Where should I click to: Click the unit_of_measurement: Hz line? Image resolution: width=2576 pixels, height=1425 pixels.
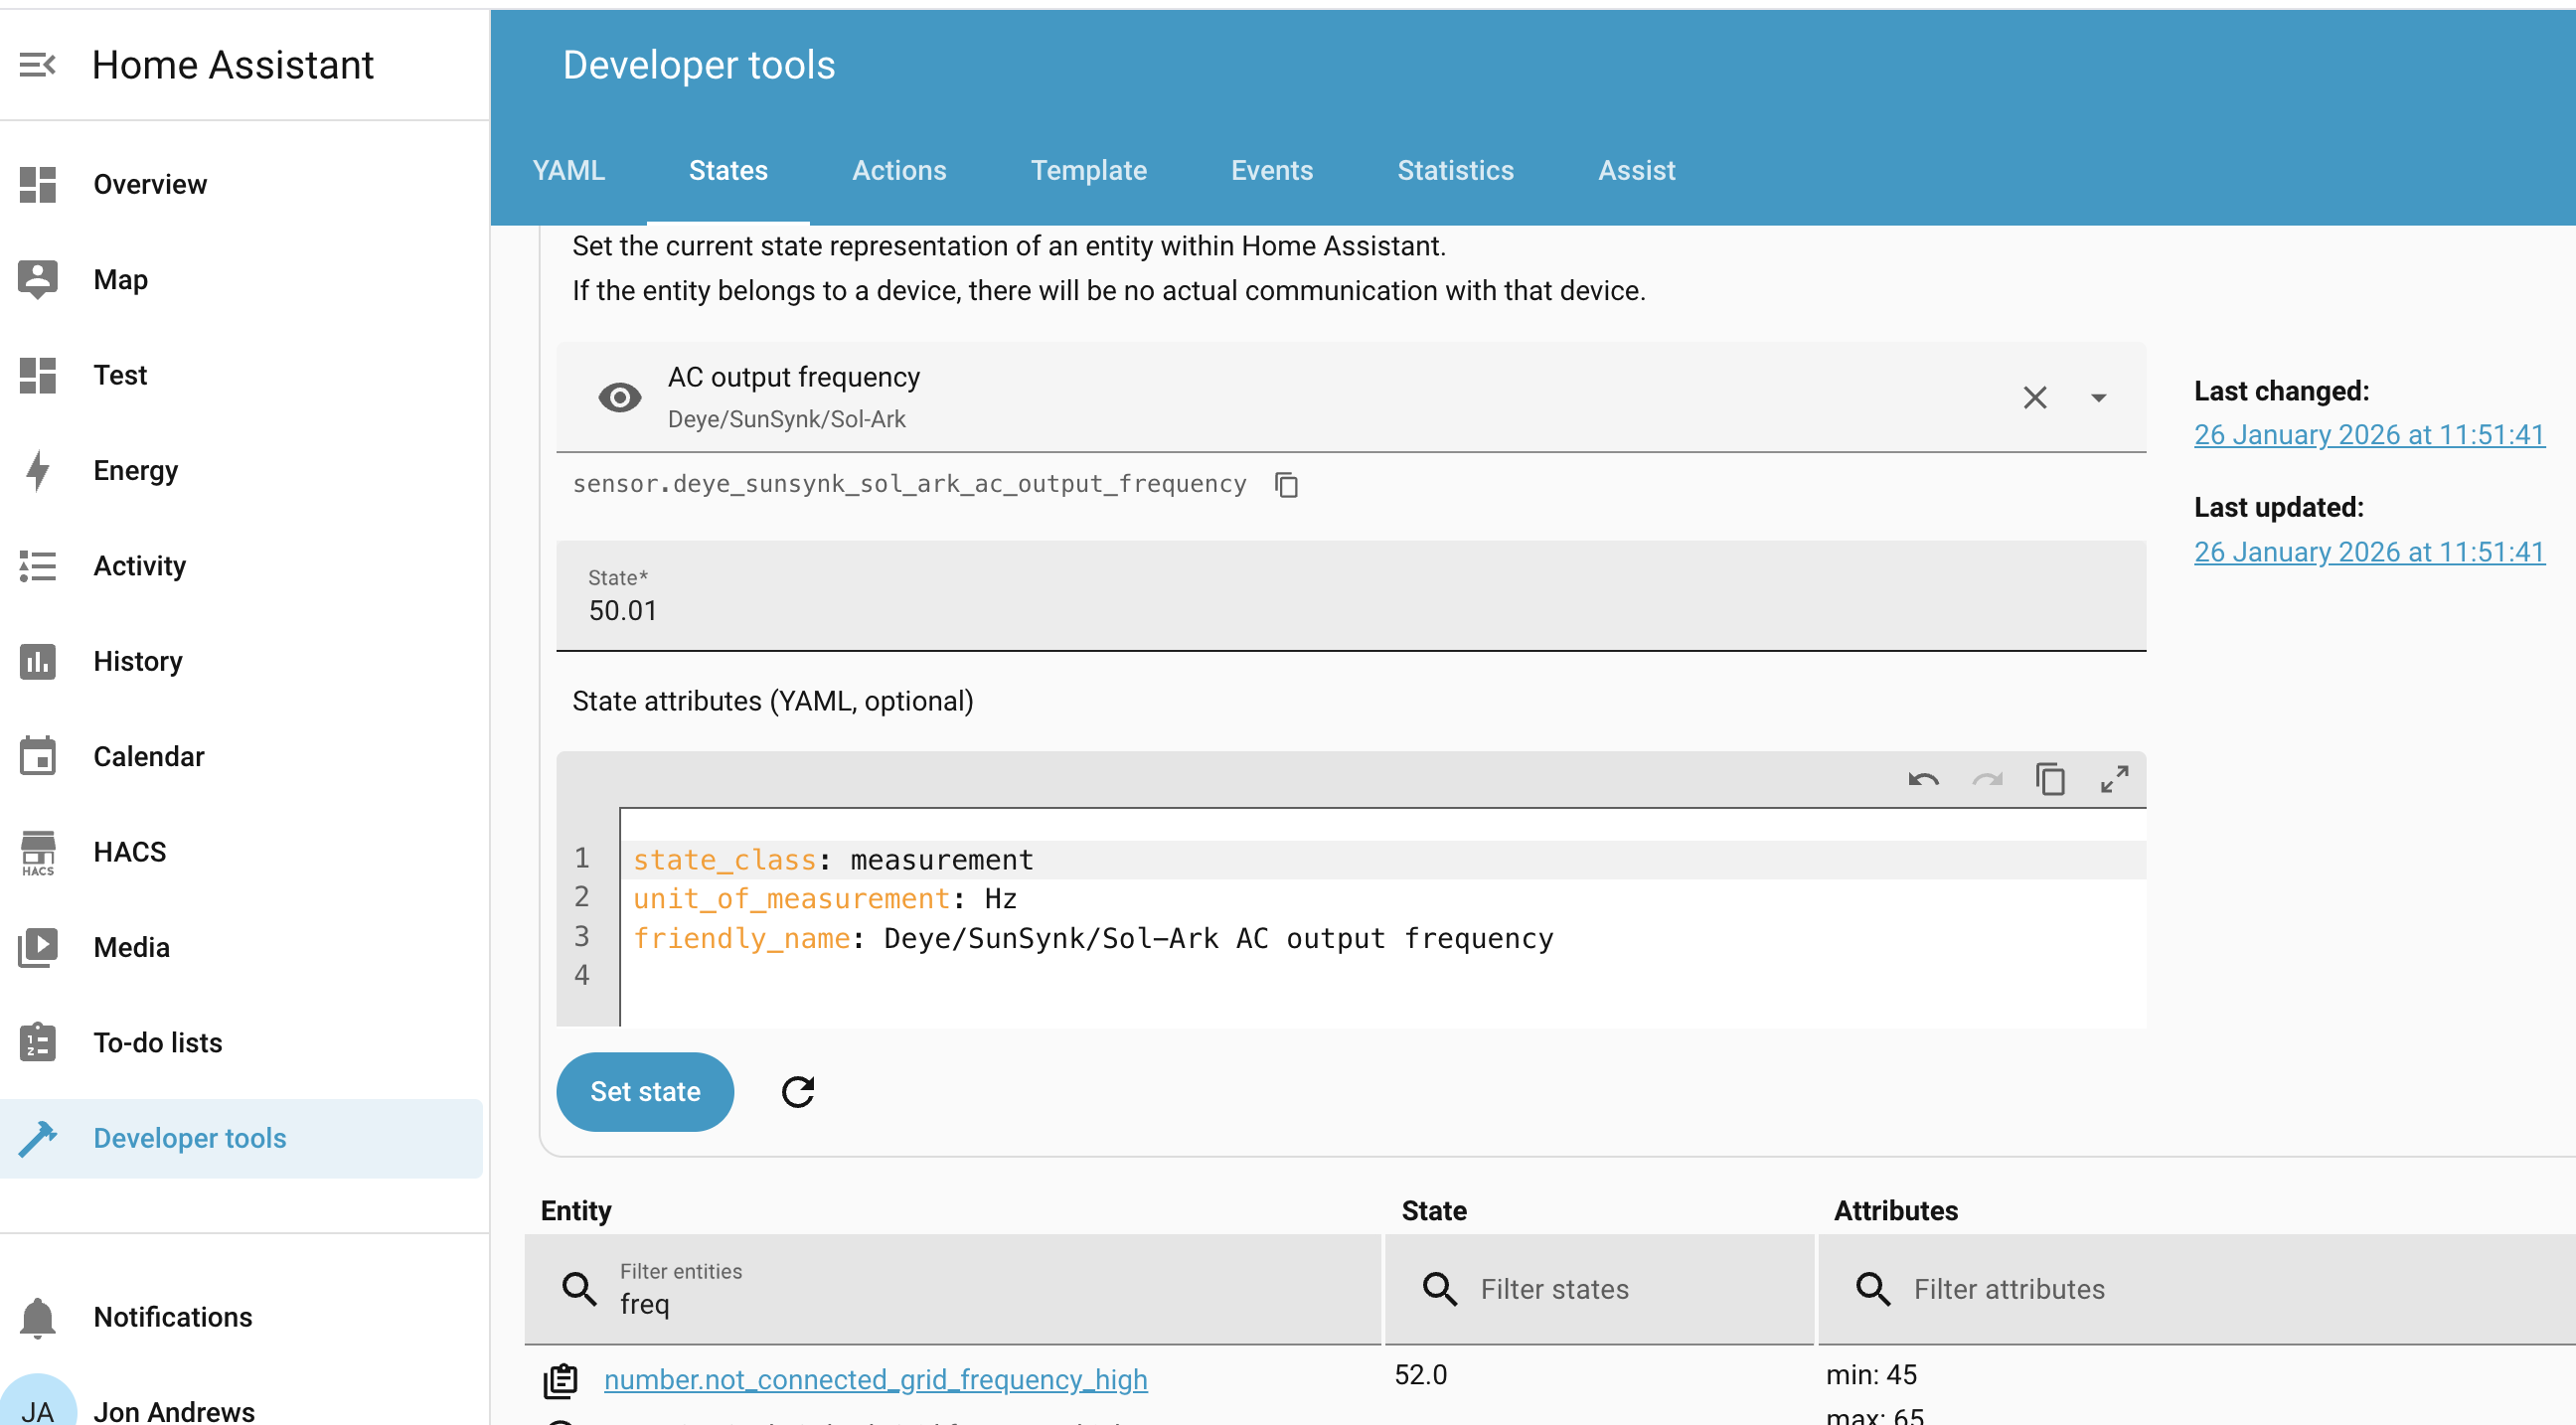point(1384,899)
